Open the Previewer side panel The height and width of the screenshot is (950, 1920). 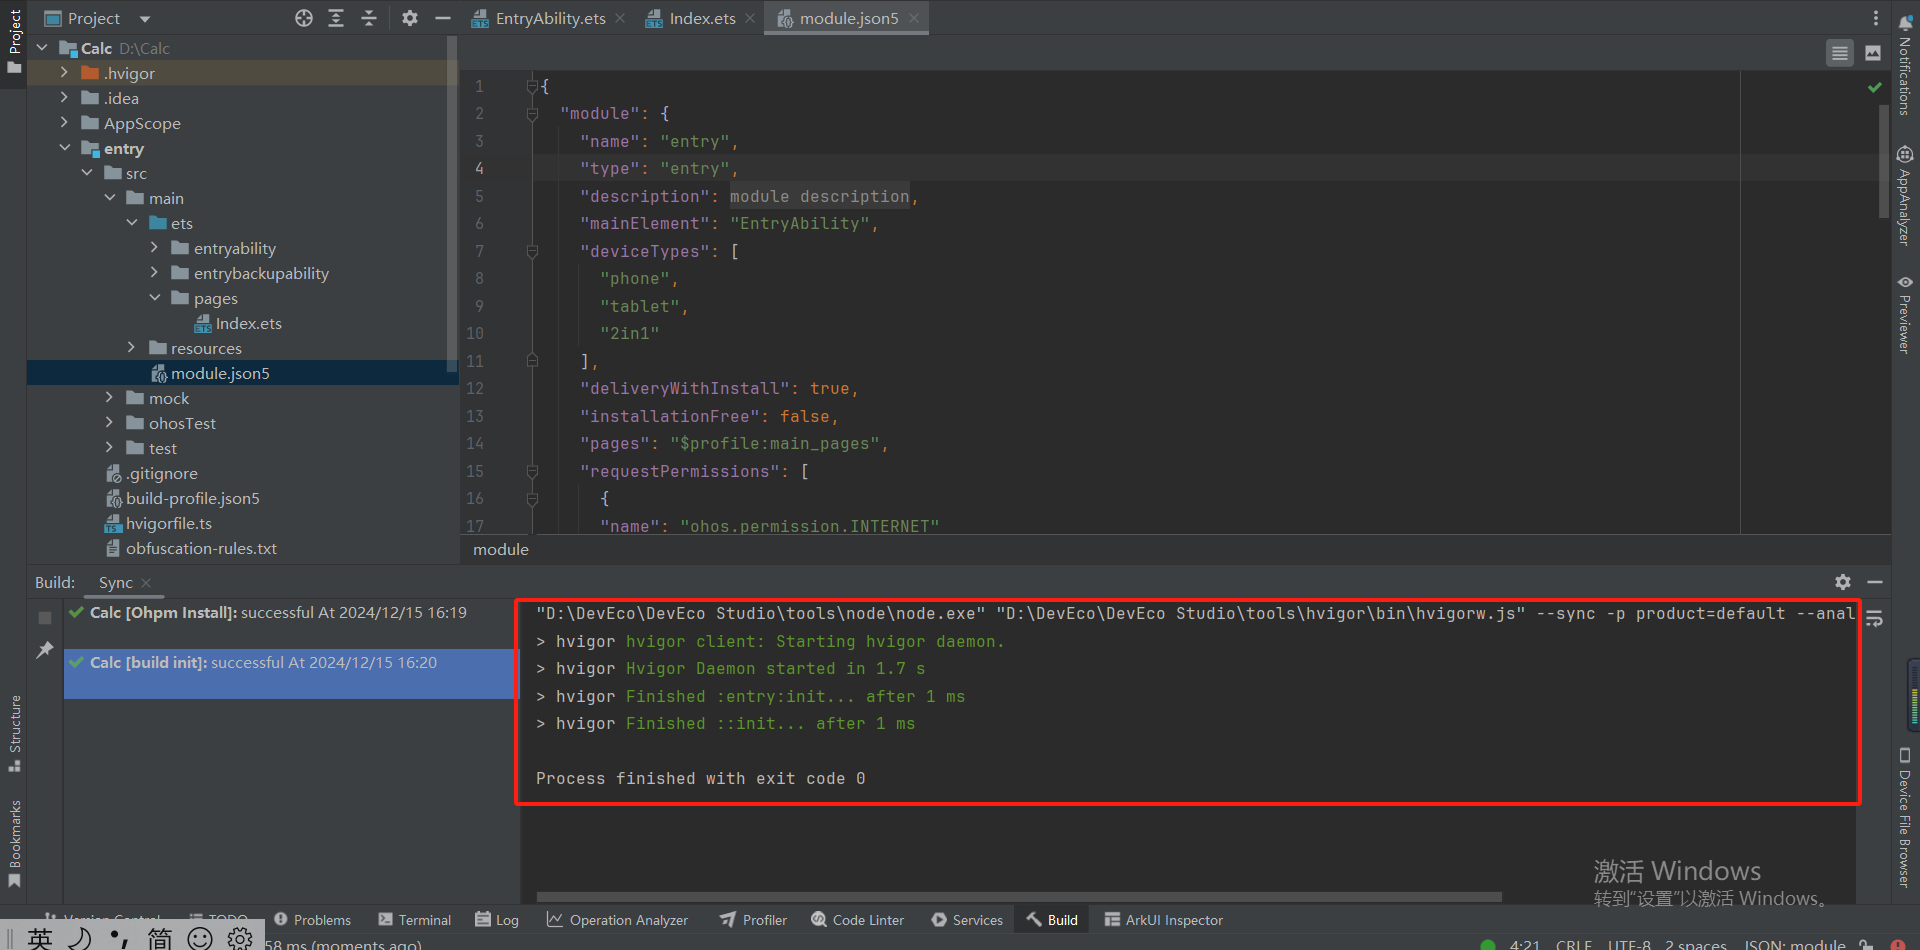click(x=1905, y=314)
